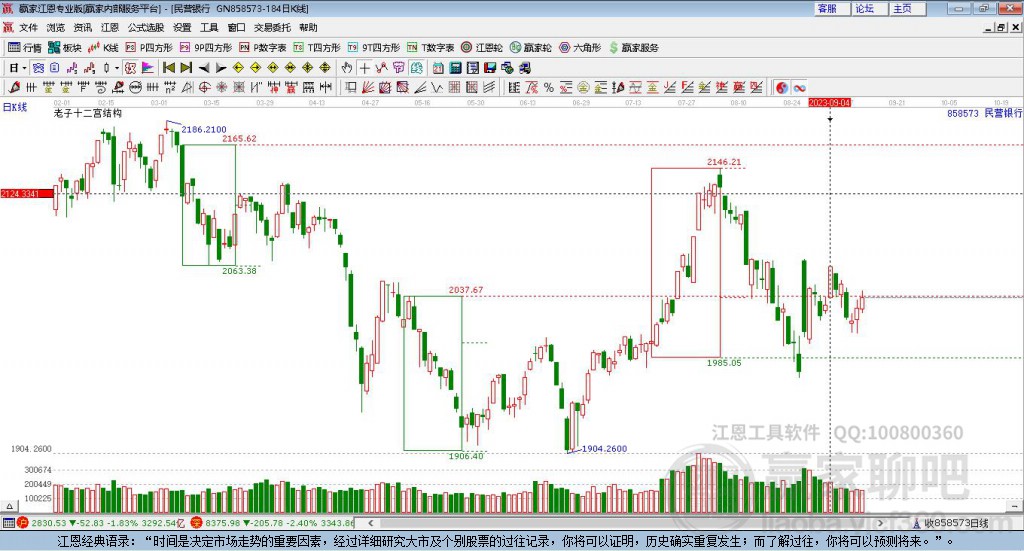Open the 江恩轮 Gann wheel

tap(482, 48)
